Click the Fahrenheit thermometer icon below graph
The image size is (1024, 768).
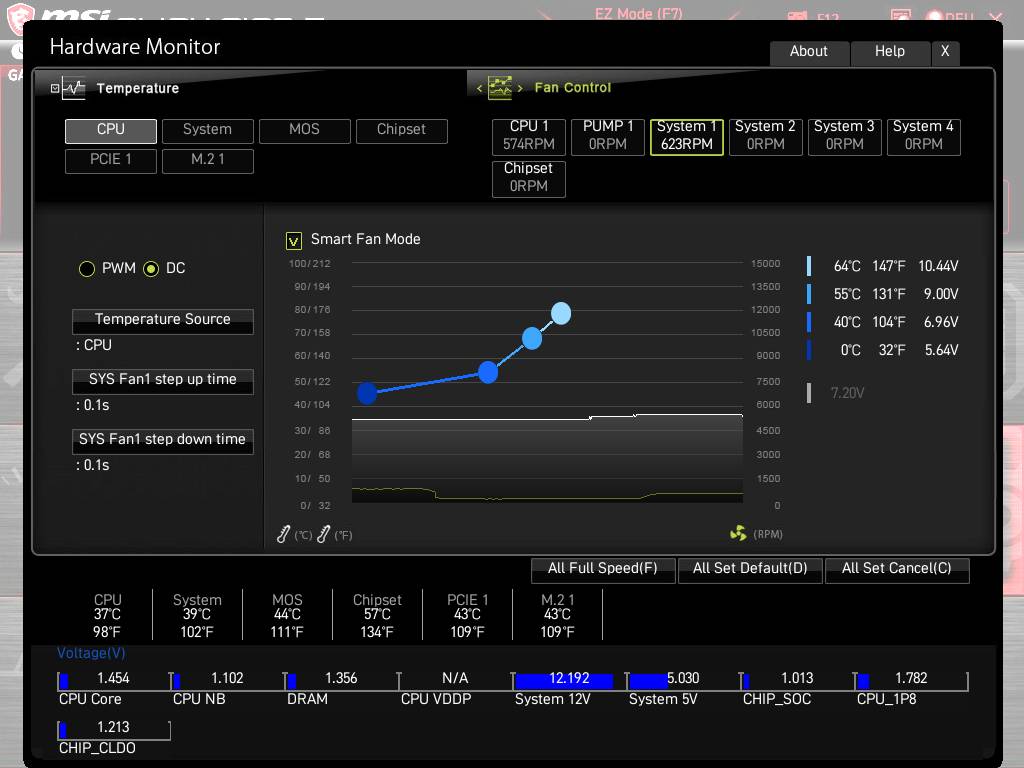point(323,534)
